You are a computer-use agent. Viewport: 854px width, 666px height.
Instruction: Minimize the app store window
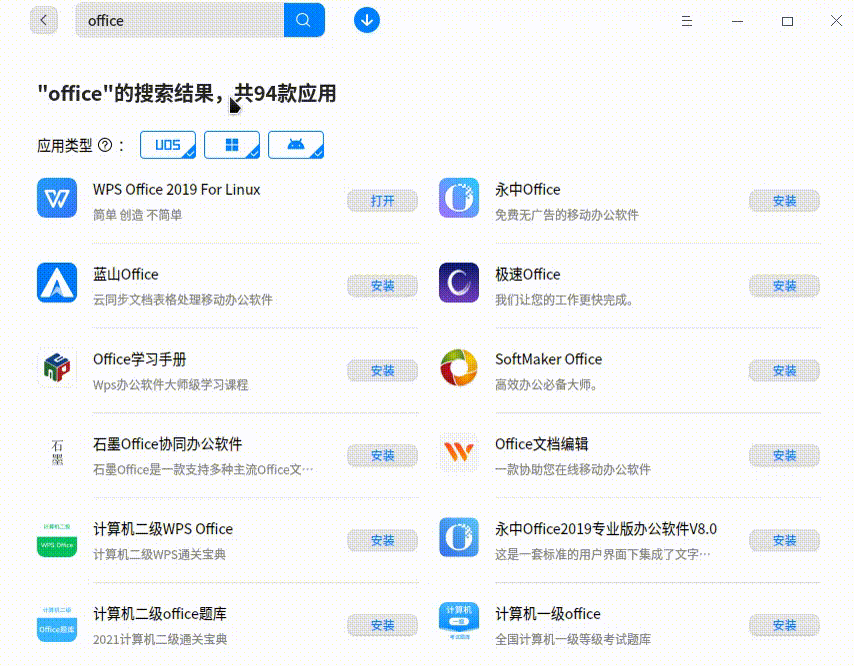[737, 21]
